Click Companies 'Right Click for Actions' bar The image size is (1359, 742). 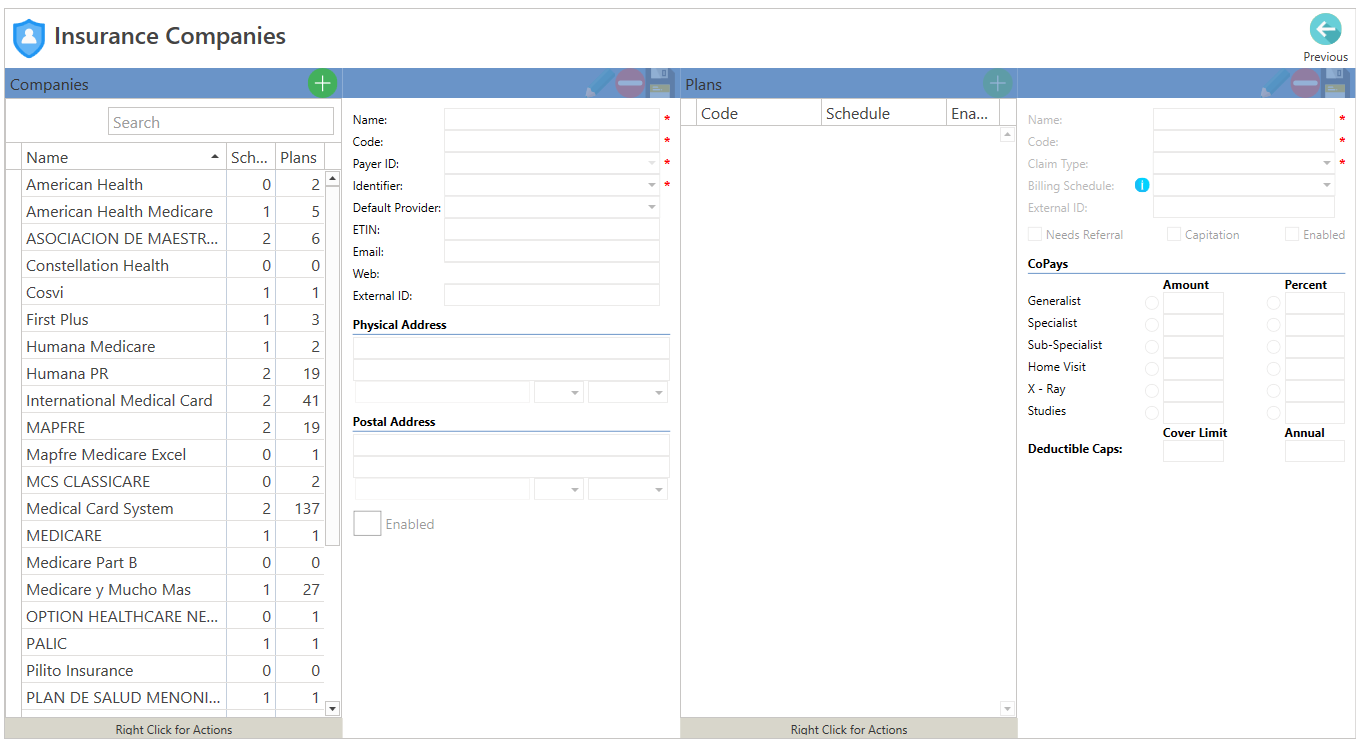click(174, 729)
